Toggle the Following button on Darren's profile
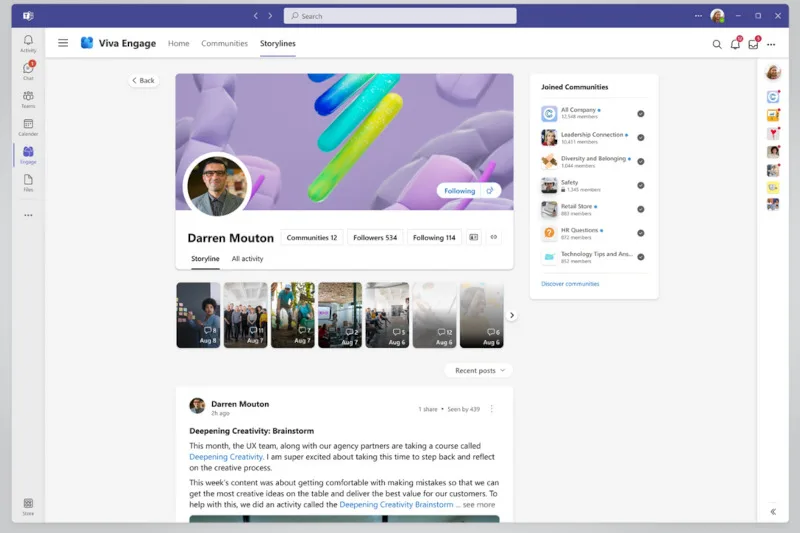 (x=459, y=191)
